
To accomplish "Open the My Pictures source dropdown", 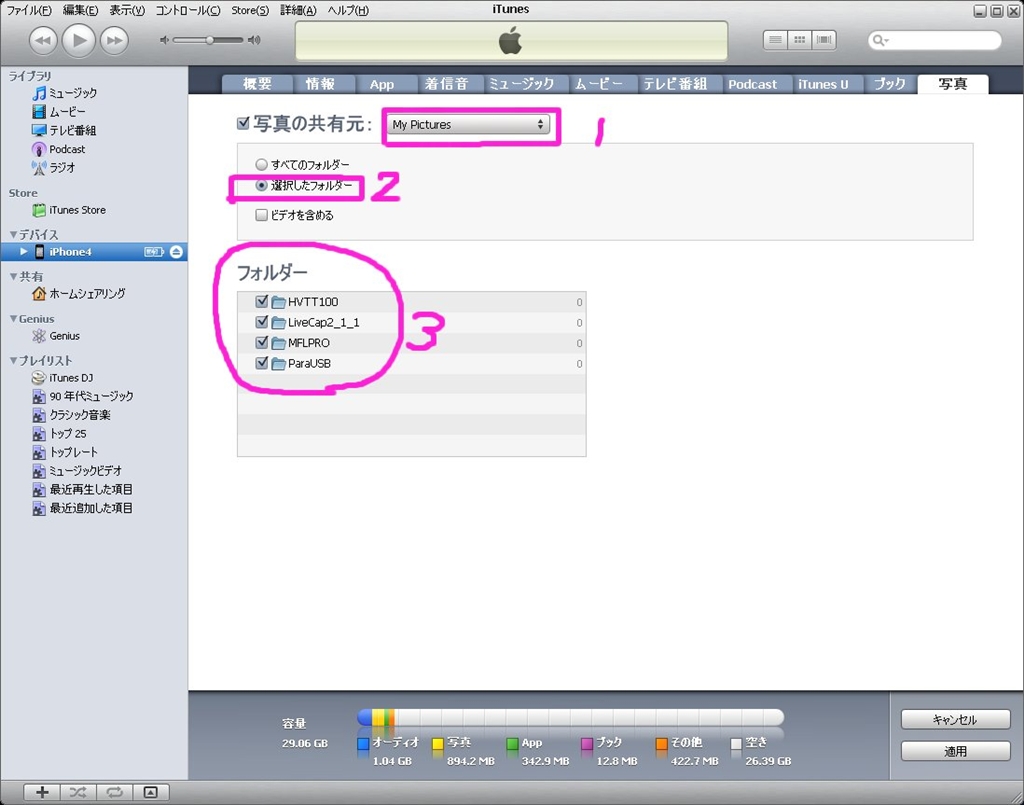I will (468, 125).
